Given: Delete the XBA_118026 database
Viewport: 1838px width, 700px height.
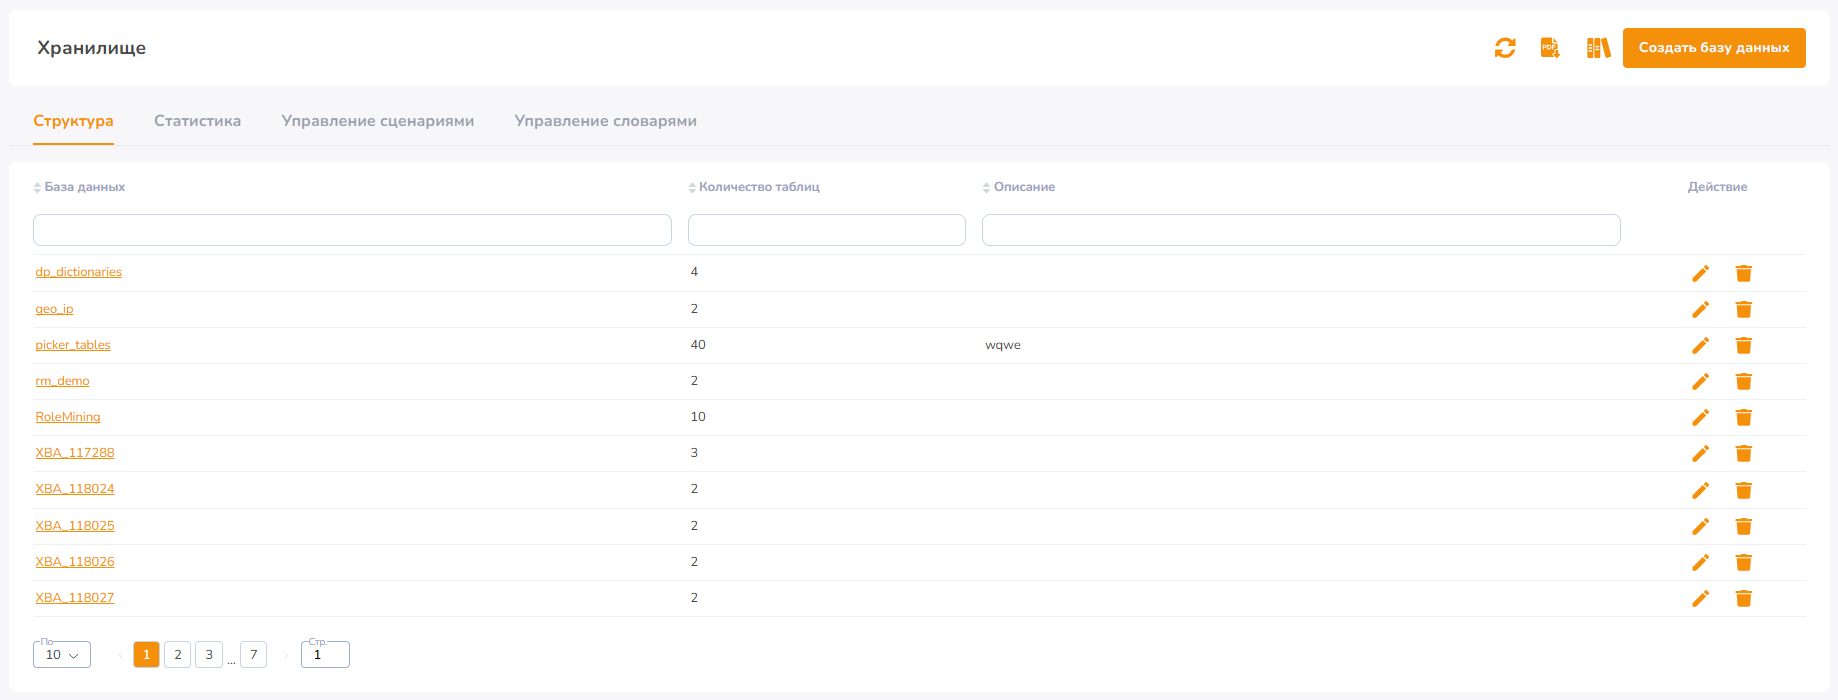Looking at the screenshot, I should tap(1744, 562).
